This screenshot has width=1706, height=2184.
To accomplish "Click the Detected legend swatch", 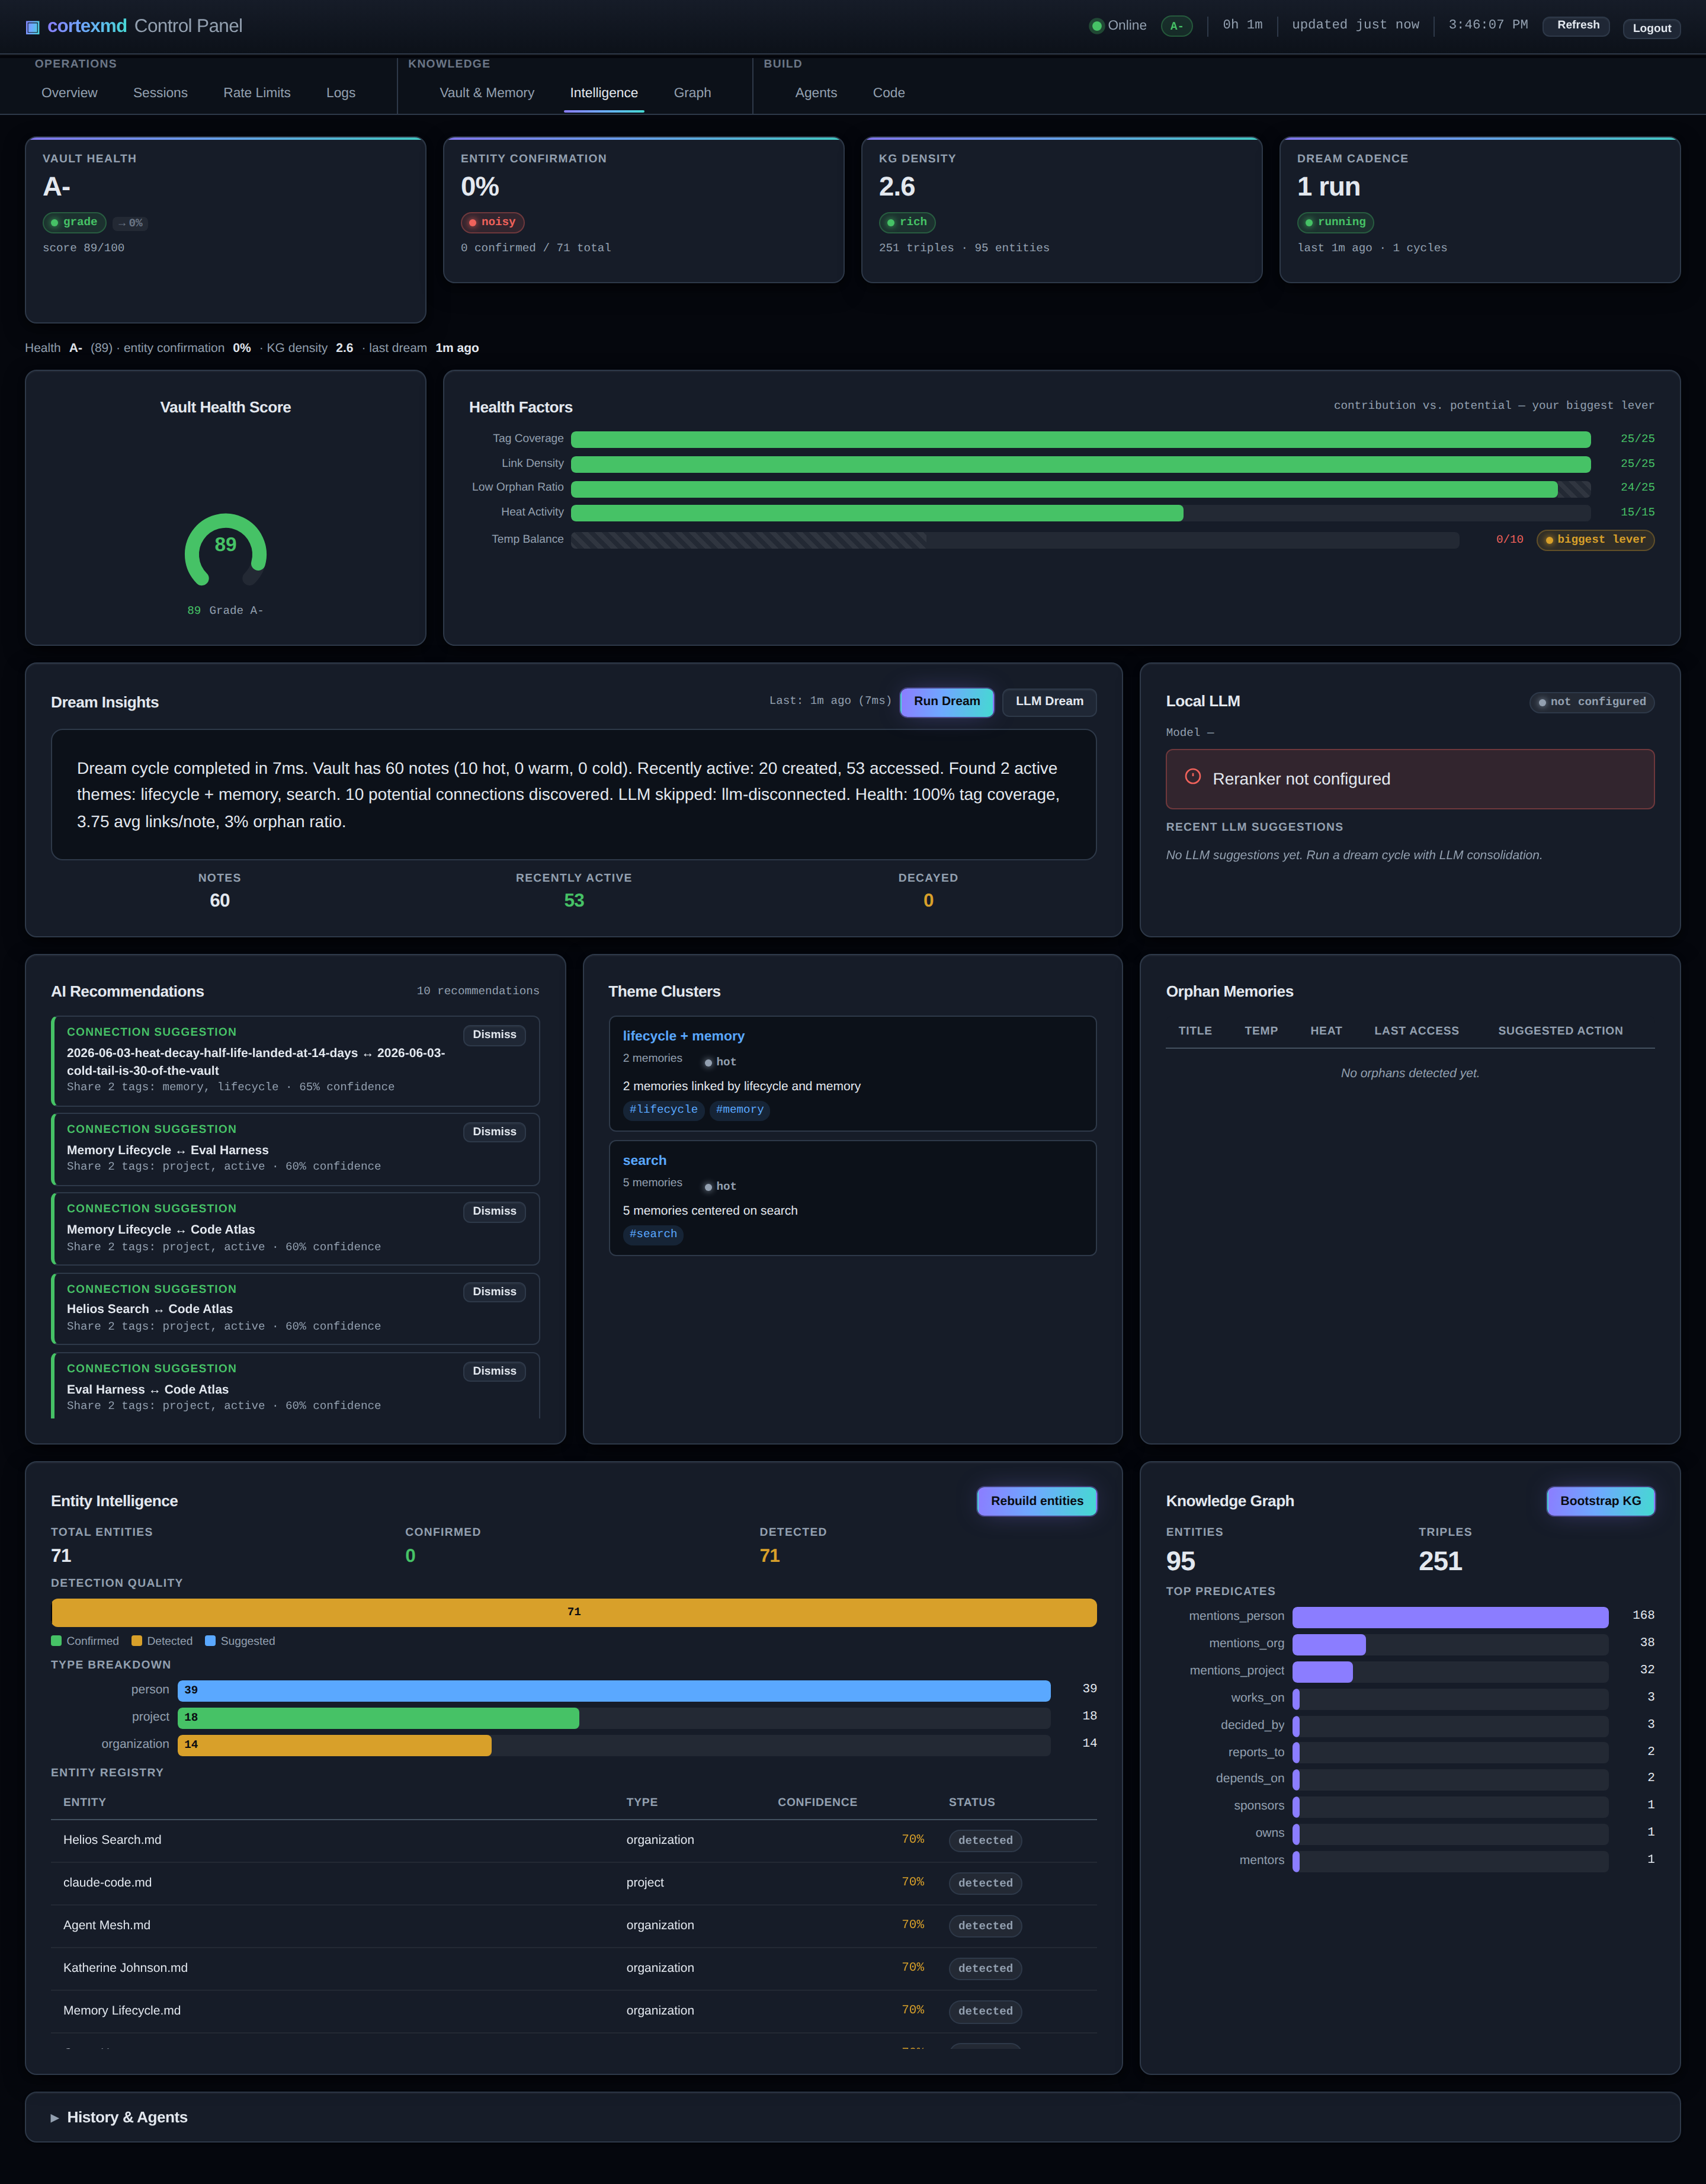I will [136, 1641].
